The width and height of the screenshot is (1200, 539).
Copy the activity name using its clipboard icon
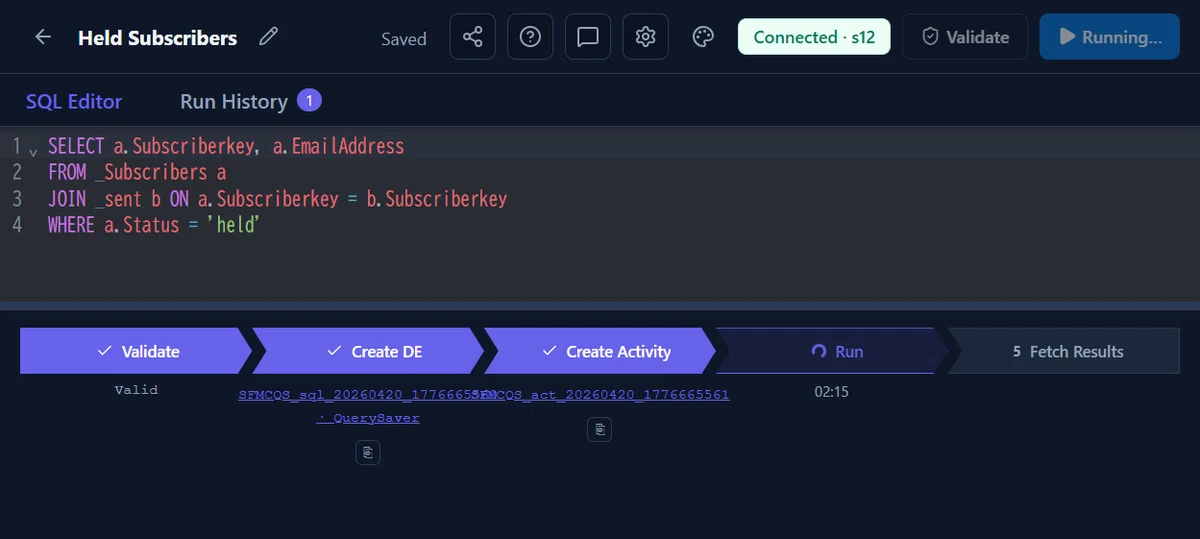pyautogui.click(x=599, y=429)
